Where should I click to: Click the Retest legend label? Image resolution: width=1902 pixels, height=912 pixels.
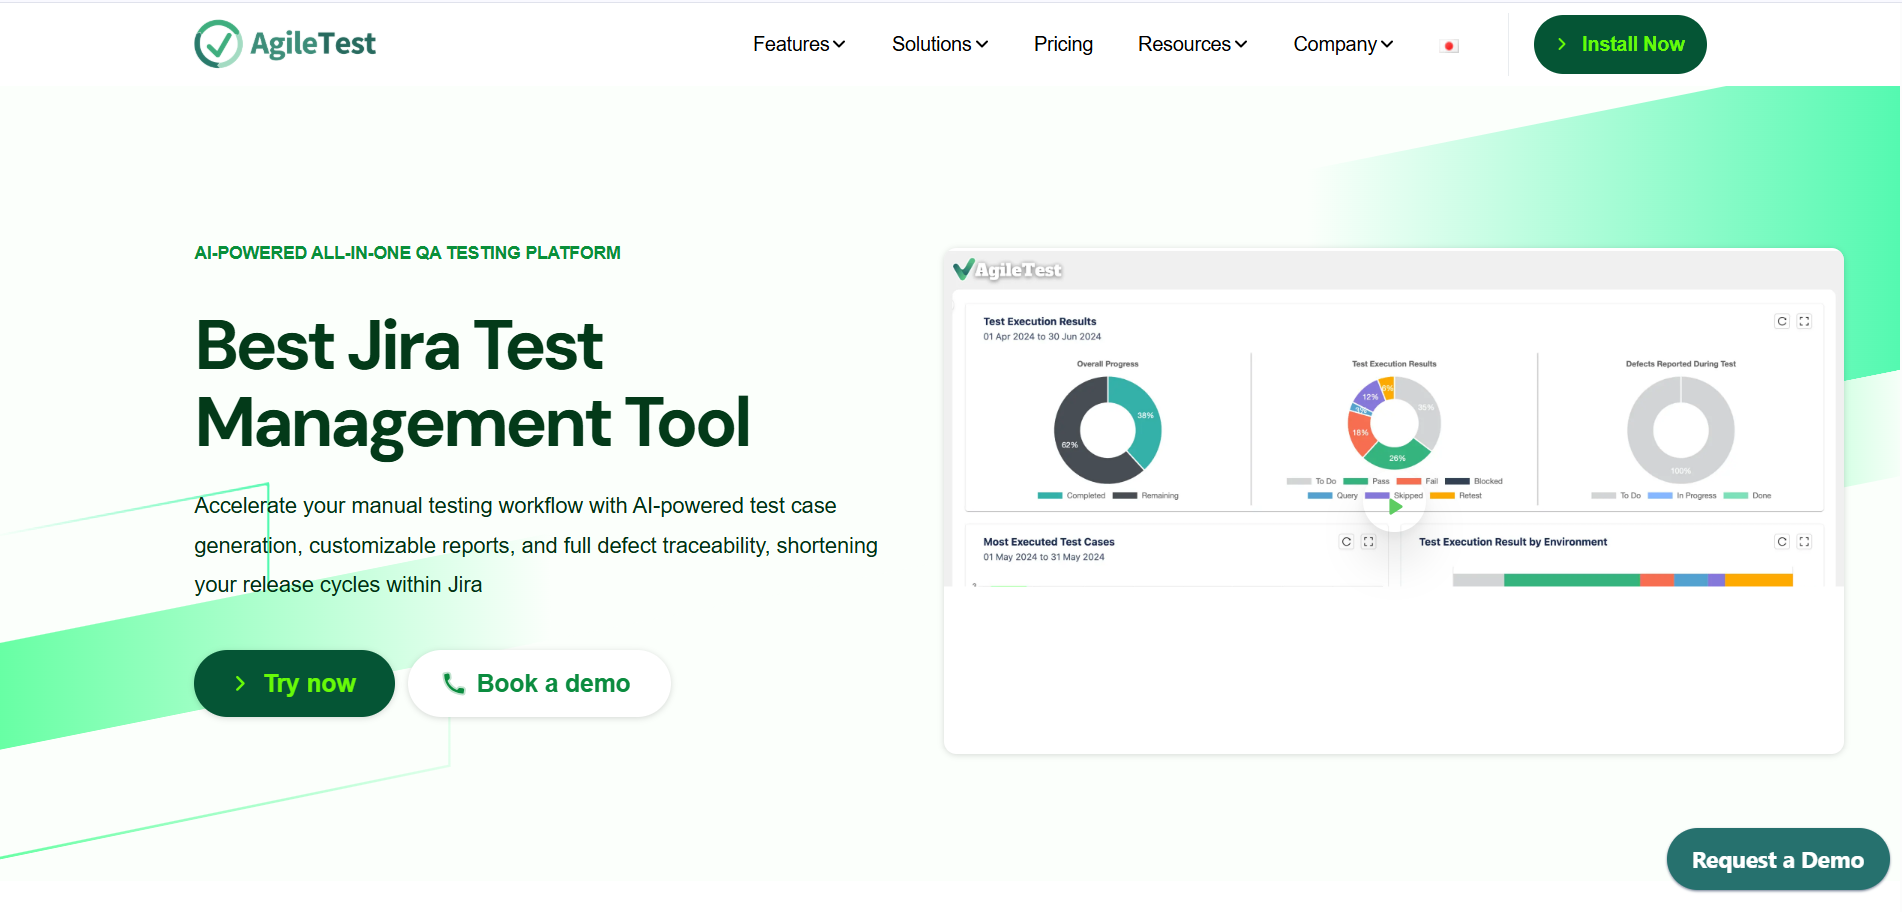(x=1470, y=496)
